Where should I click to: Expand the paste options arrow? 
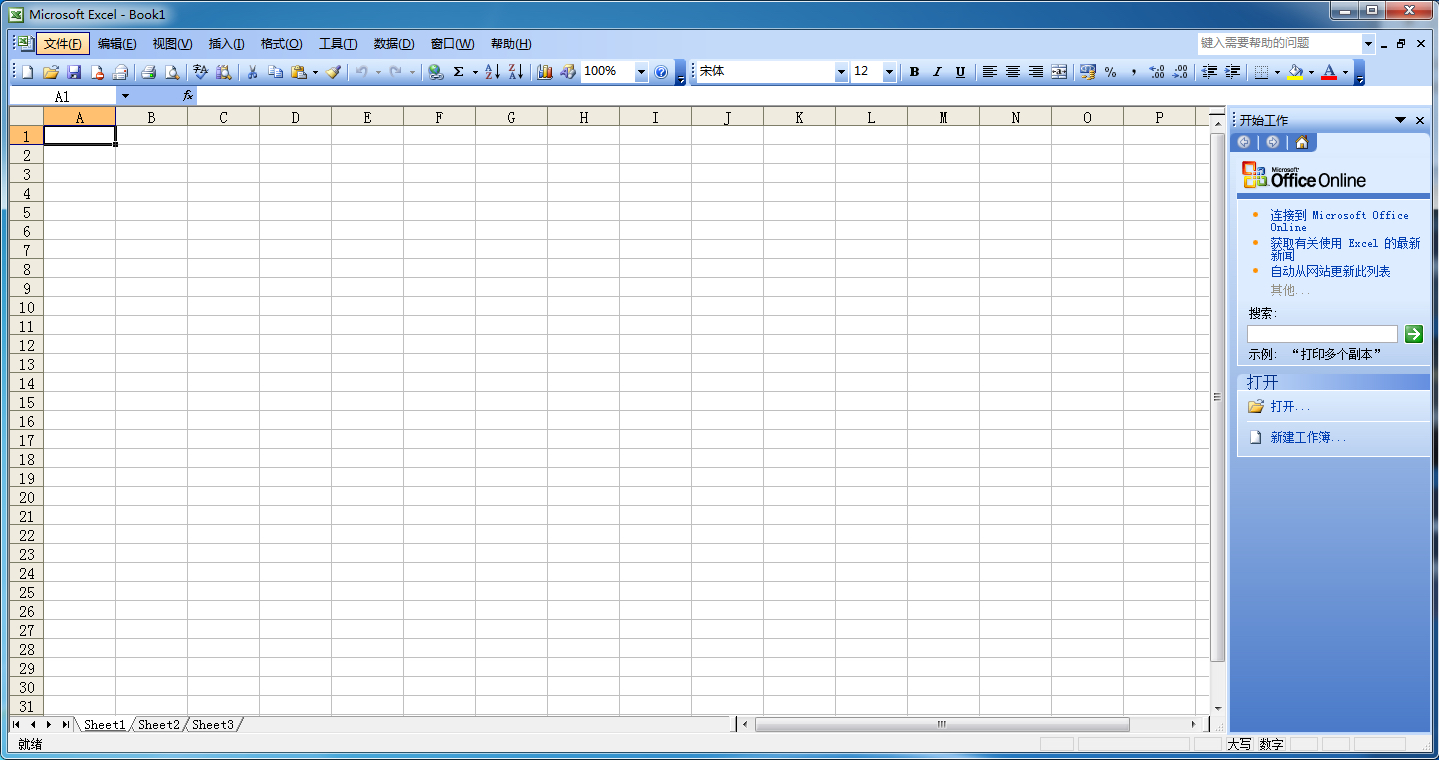(x=315, y=72)
